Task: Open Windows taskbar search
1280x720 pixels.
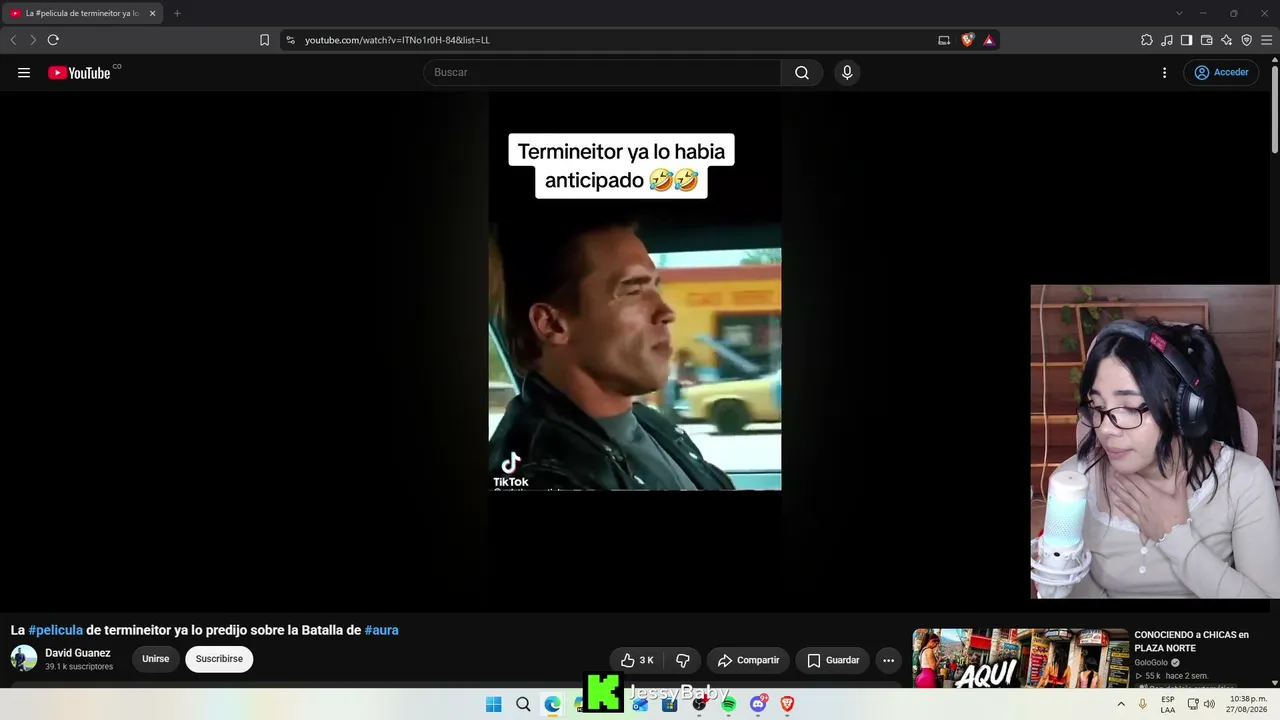Action: pyautogui.click(x=523, y=704)
